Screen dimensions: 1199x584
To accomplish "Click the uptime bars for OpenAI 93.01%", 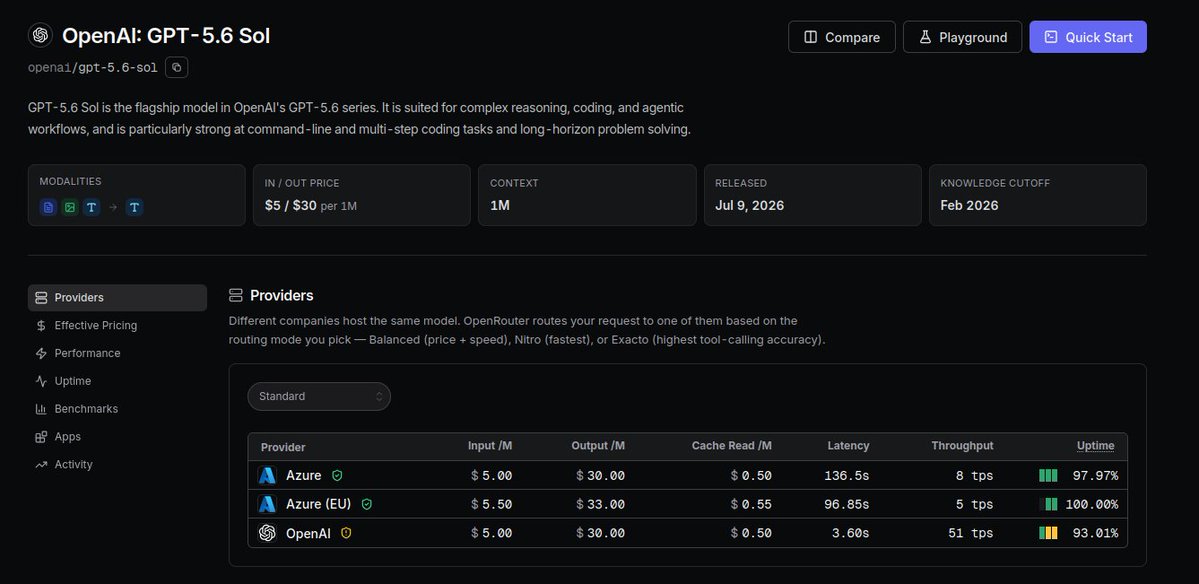I will (x=1048, y=533).
